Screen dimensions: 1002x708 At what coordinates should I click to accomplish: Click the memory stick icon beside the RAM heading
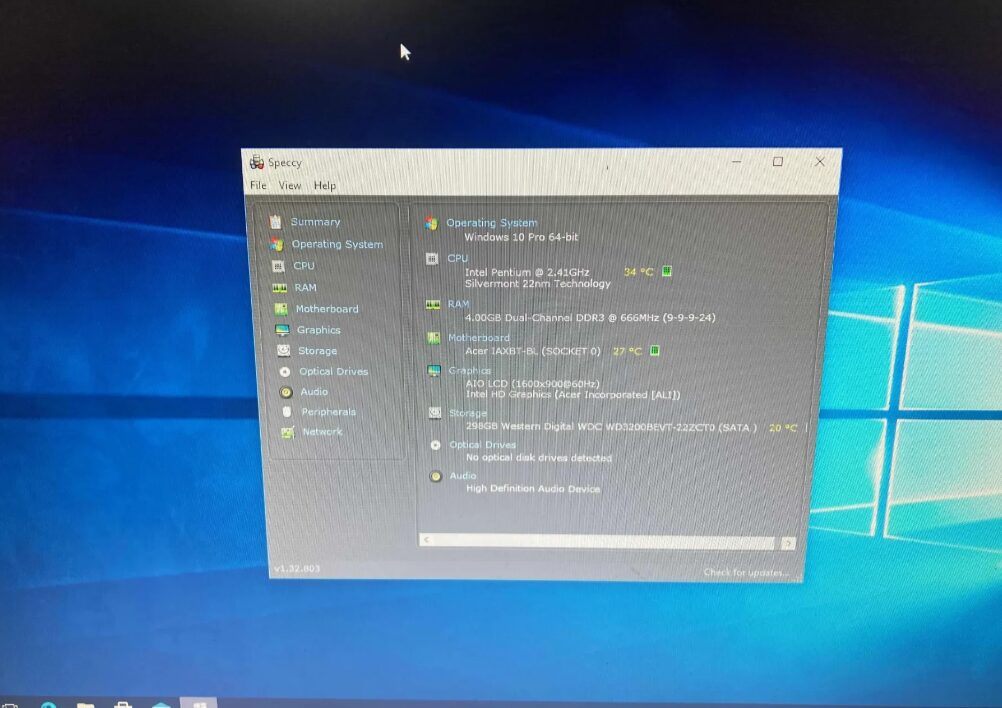[x=433, y=305]
